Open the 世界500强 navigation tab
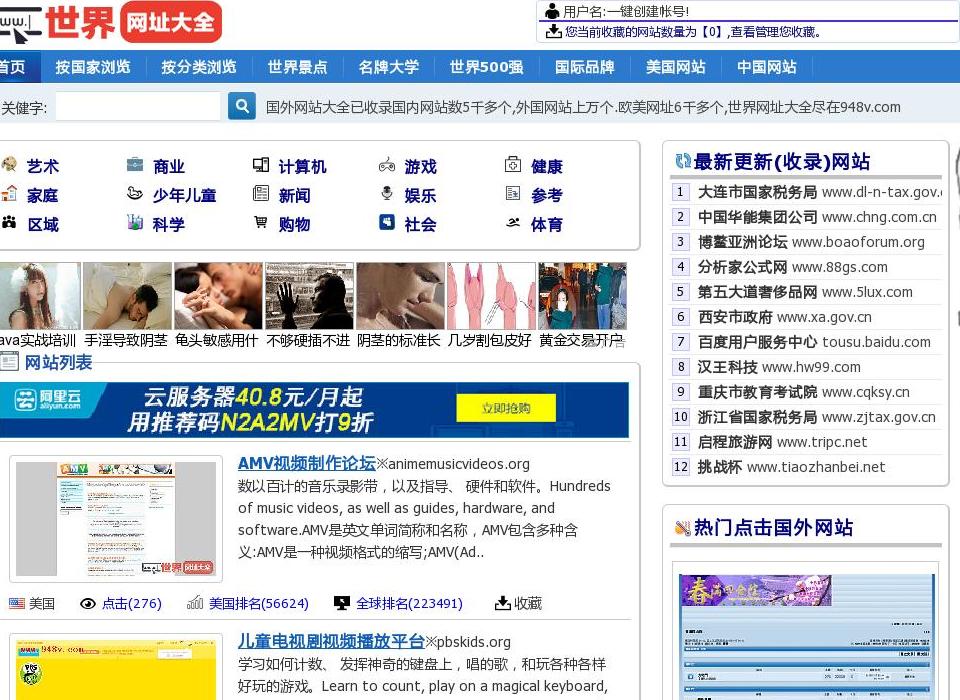This screenshot has width=960, height=700. (x=487, y=67)
